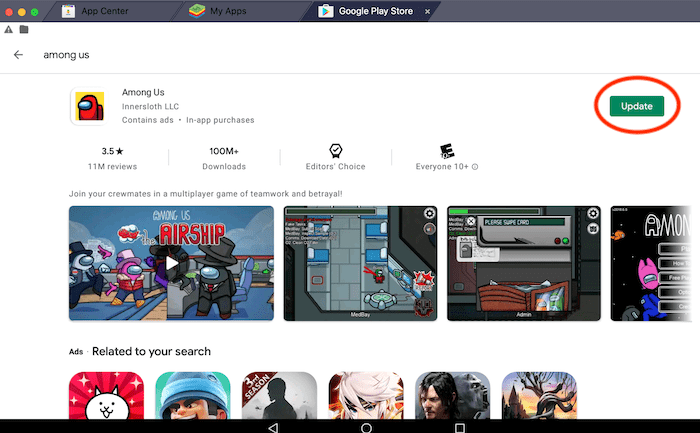Open the content rating info icon
Viewport: 700px width, 433px height.
475,167
